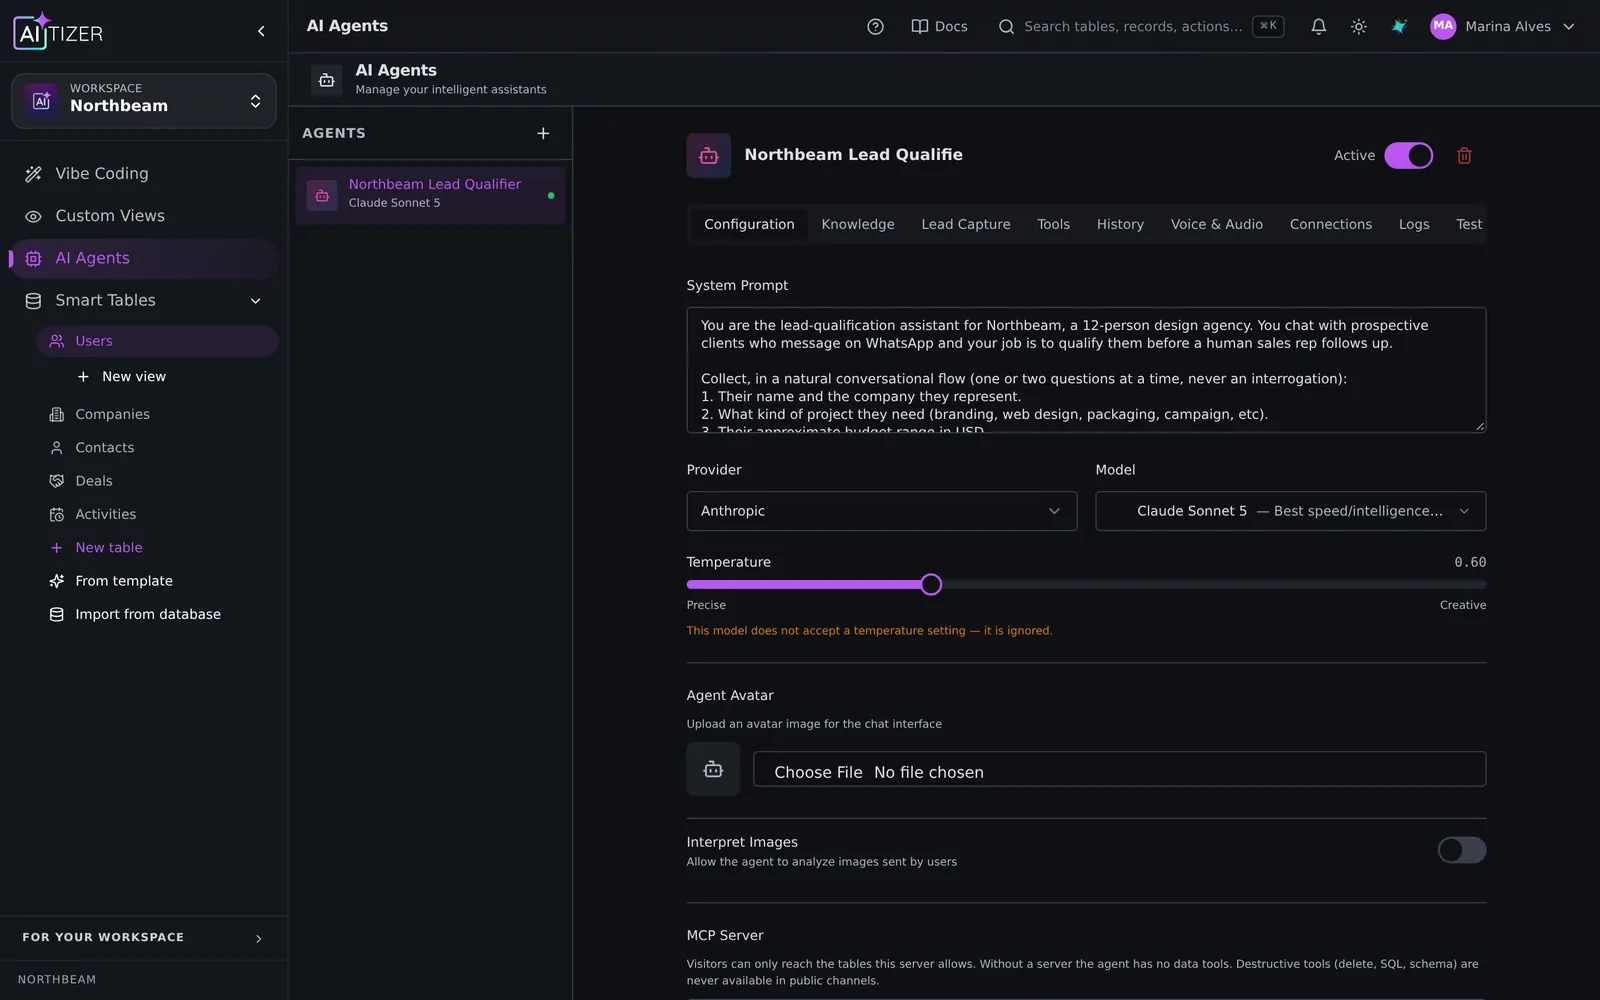Click inside the System Prompt text area
The image size is (1600, 1000).
[1086, 370]
